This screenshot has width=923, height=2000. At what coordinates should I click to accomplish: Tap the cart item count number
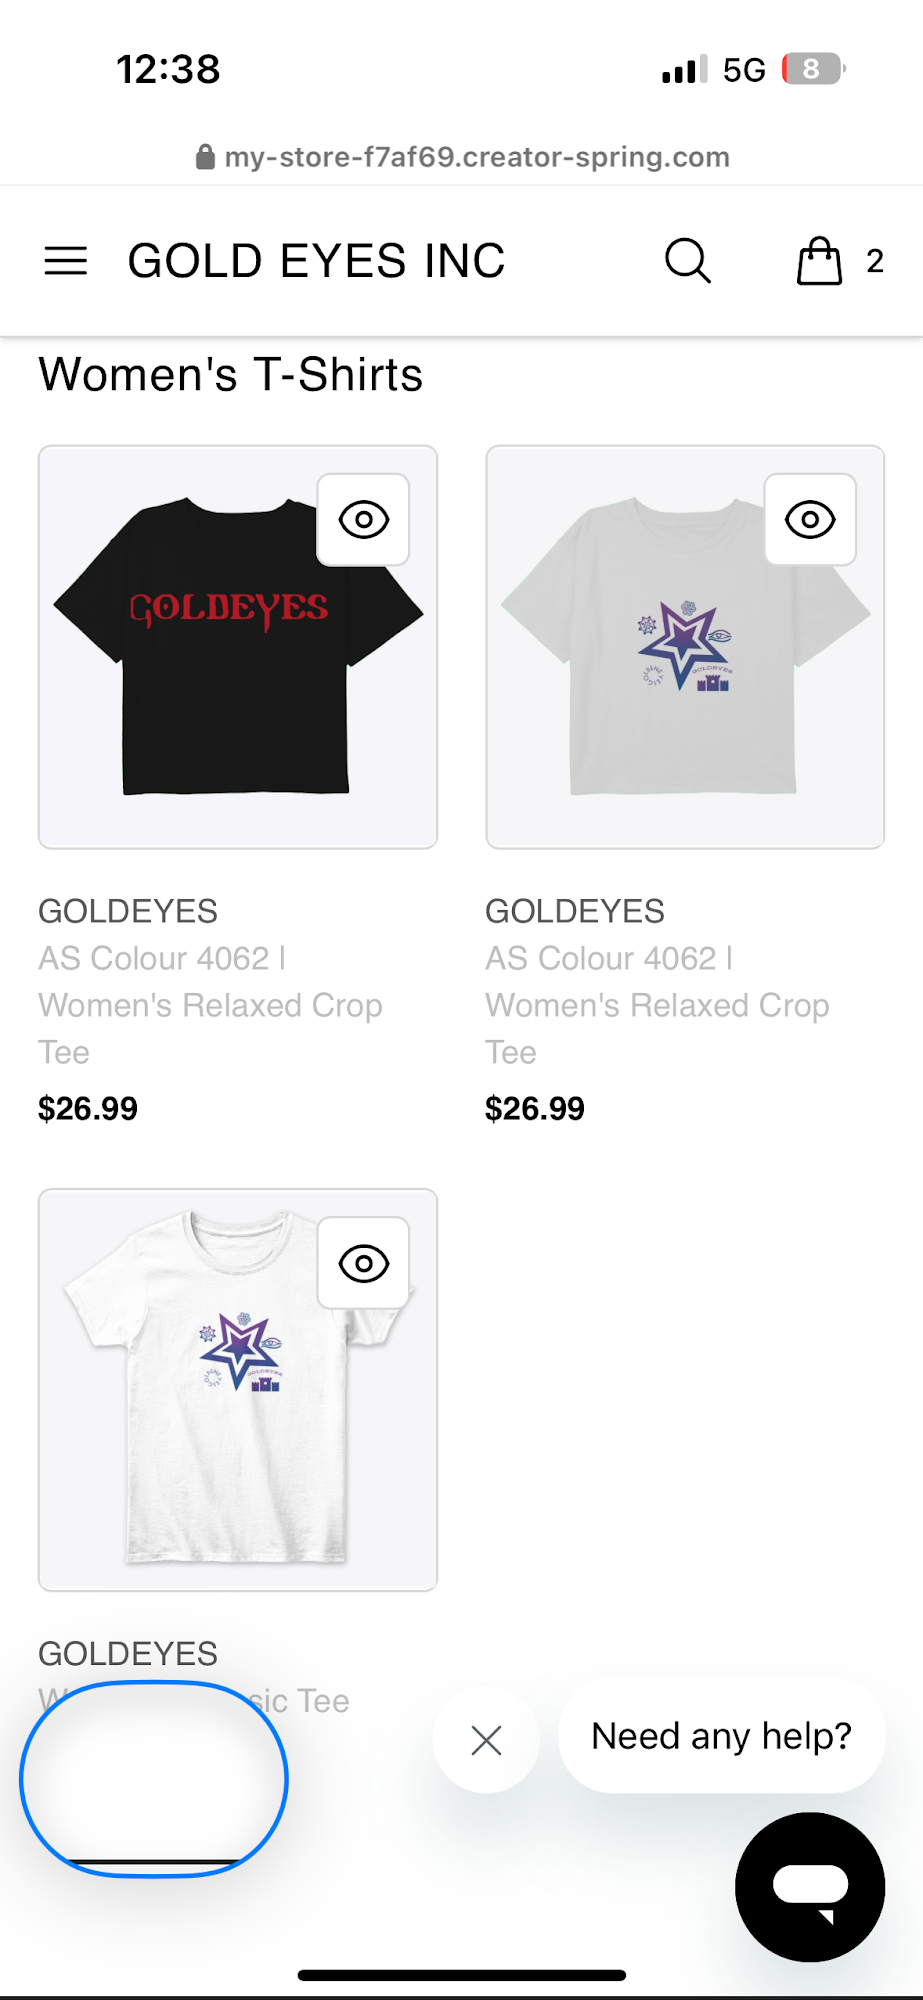(875, 261)
